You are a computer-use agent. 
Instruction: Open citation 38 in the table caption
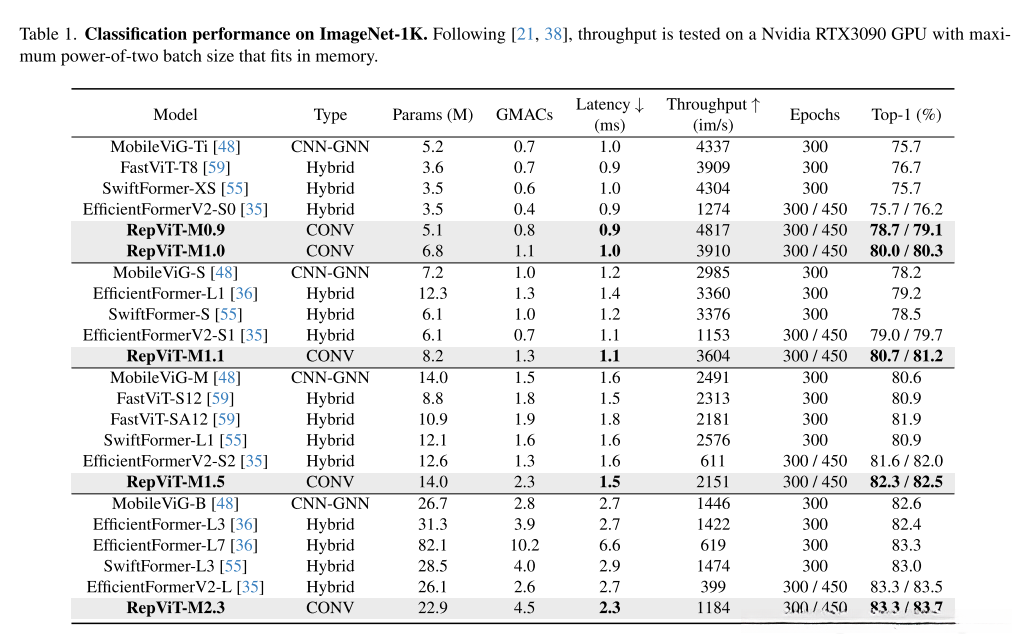click(549, 35)
